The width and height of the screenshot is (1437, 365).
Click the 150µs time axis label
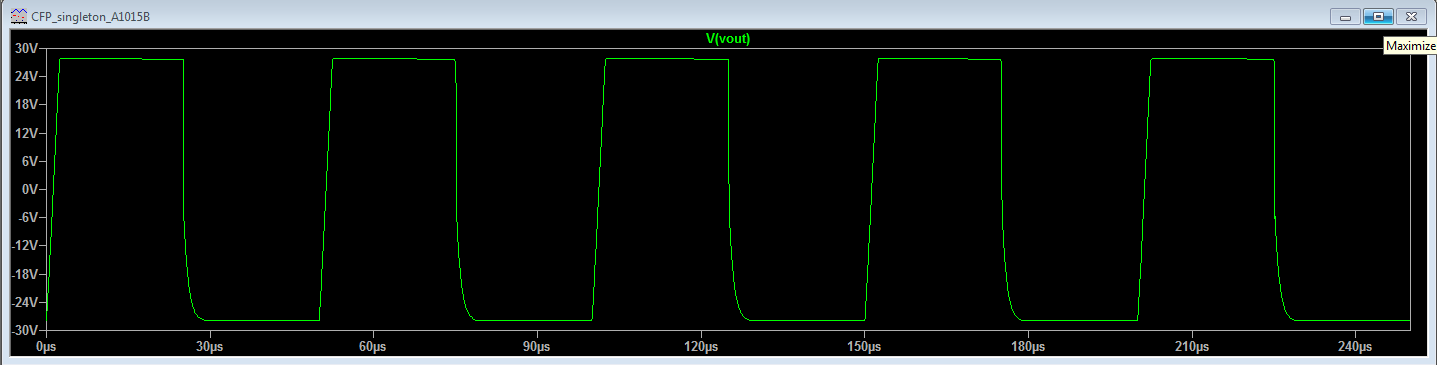(x=864, y=346)
